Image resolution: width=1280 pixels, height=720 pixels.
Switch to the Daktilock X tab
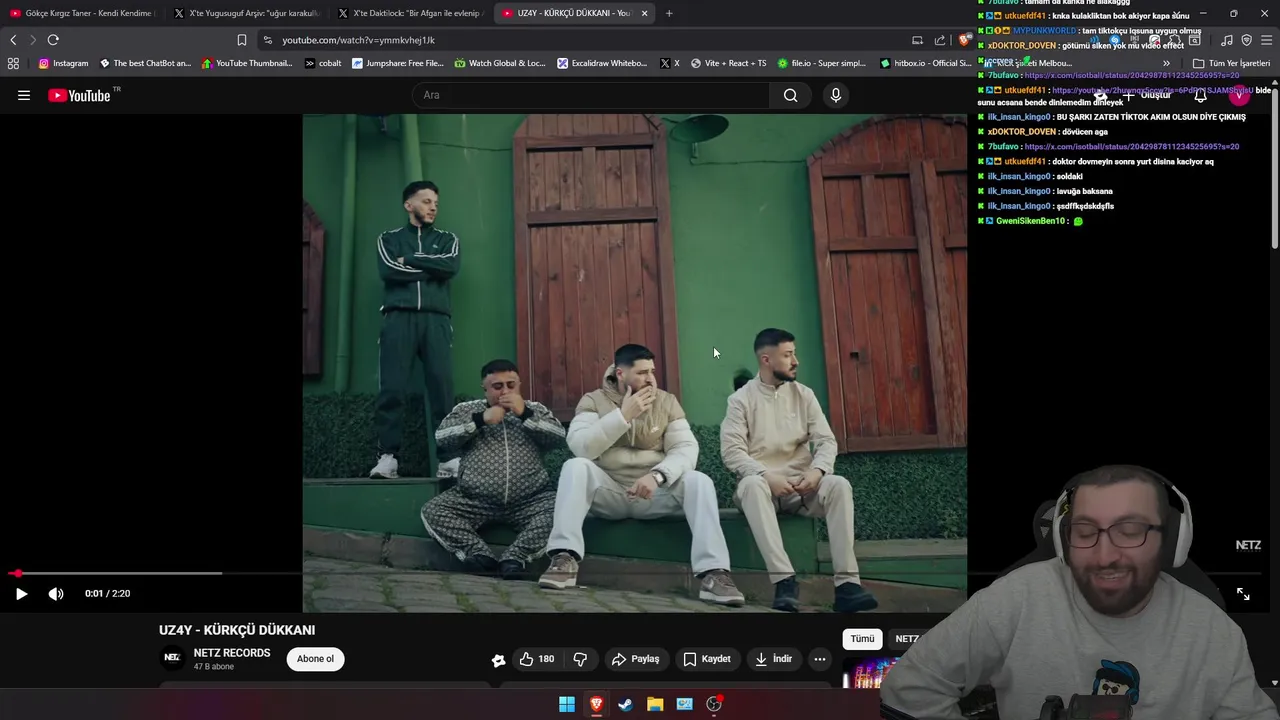(x=410, y=13)
